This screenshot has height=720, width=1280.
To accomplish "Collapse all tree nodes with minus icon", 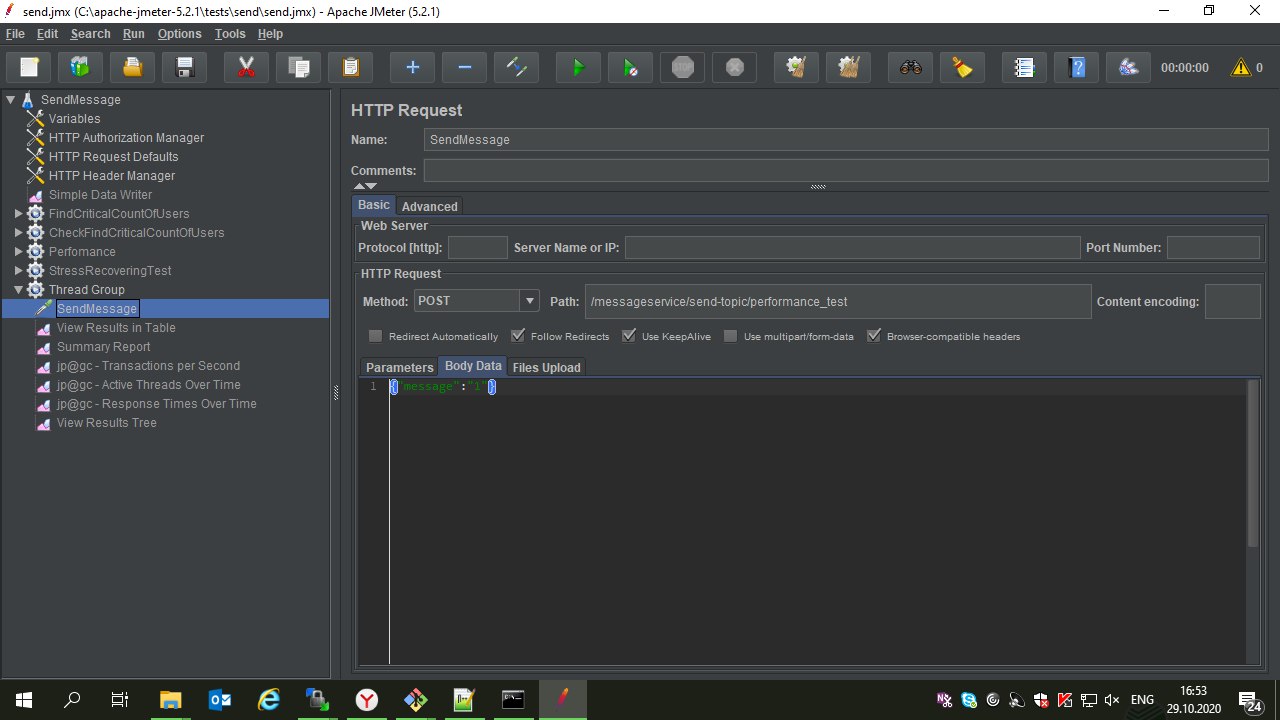I will point(464,68).
